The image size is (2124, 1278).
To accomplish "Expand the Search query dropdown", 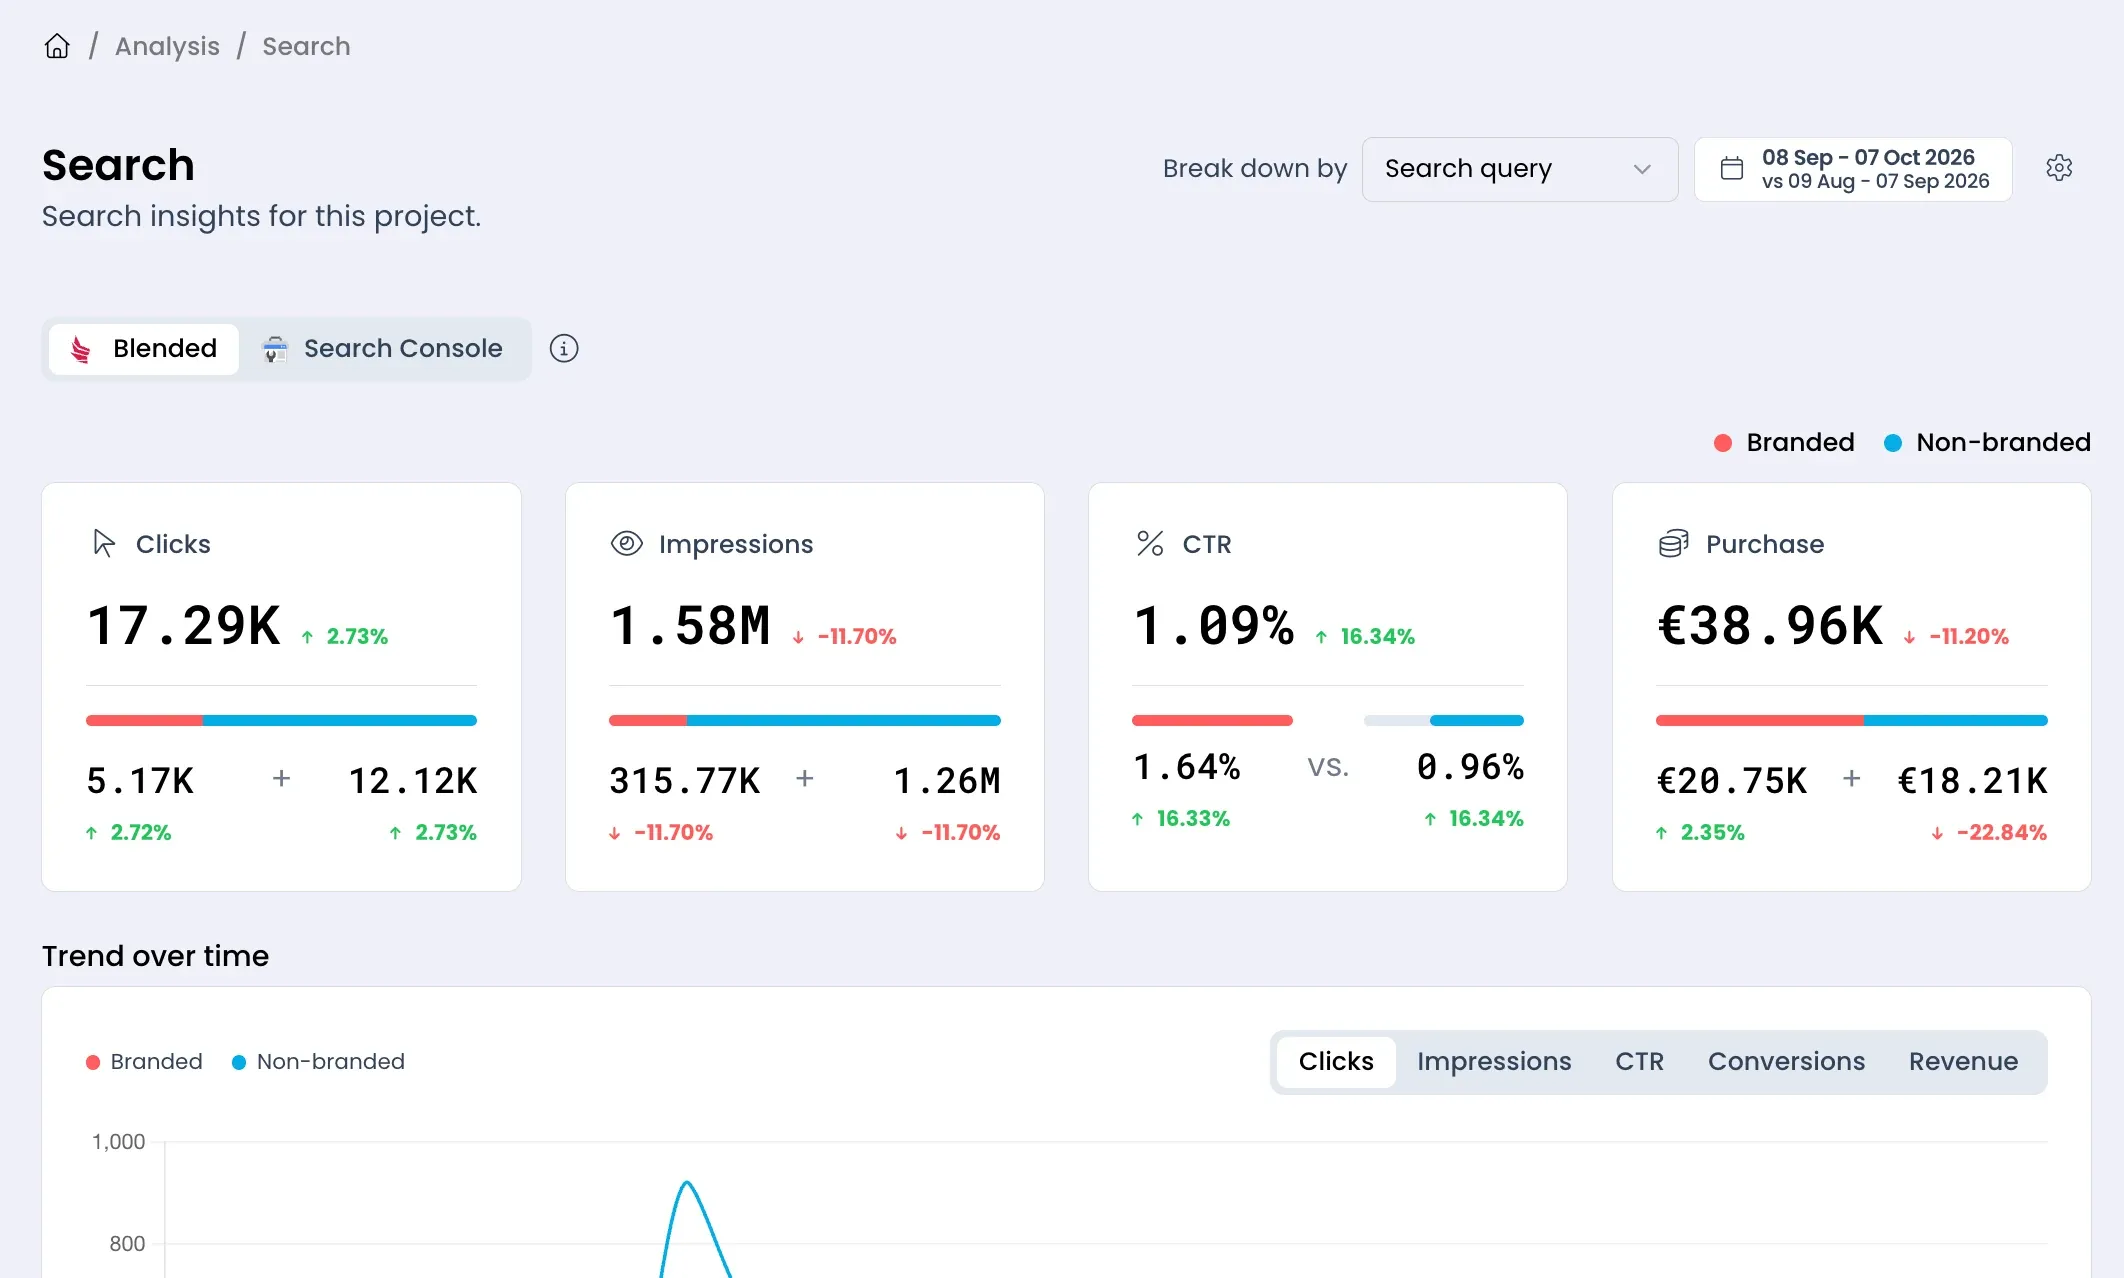I will point(1520,169).
